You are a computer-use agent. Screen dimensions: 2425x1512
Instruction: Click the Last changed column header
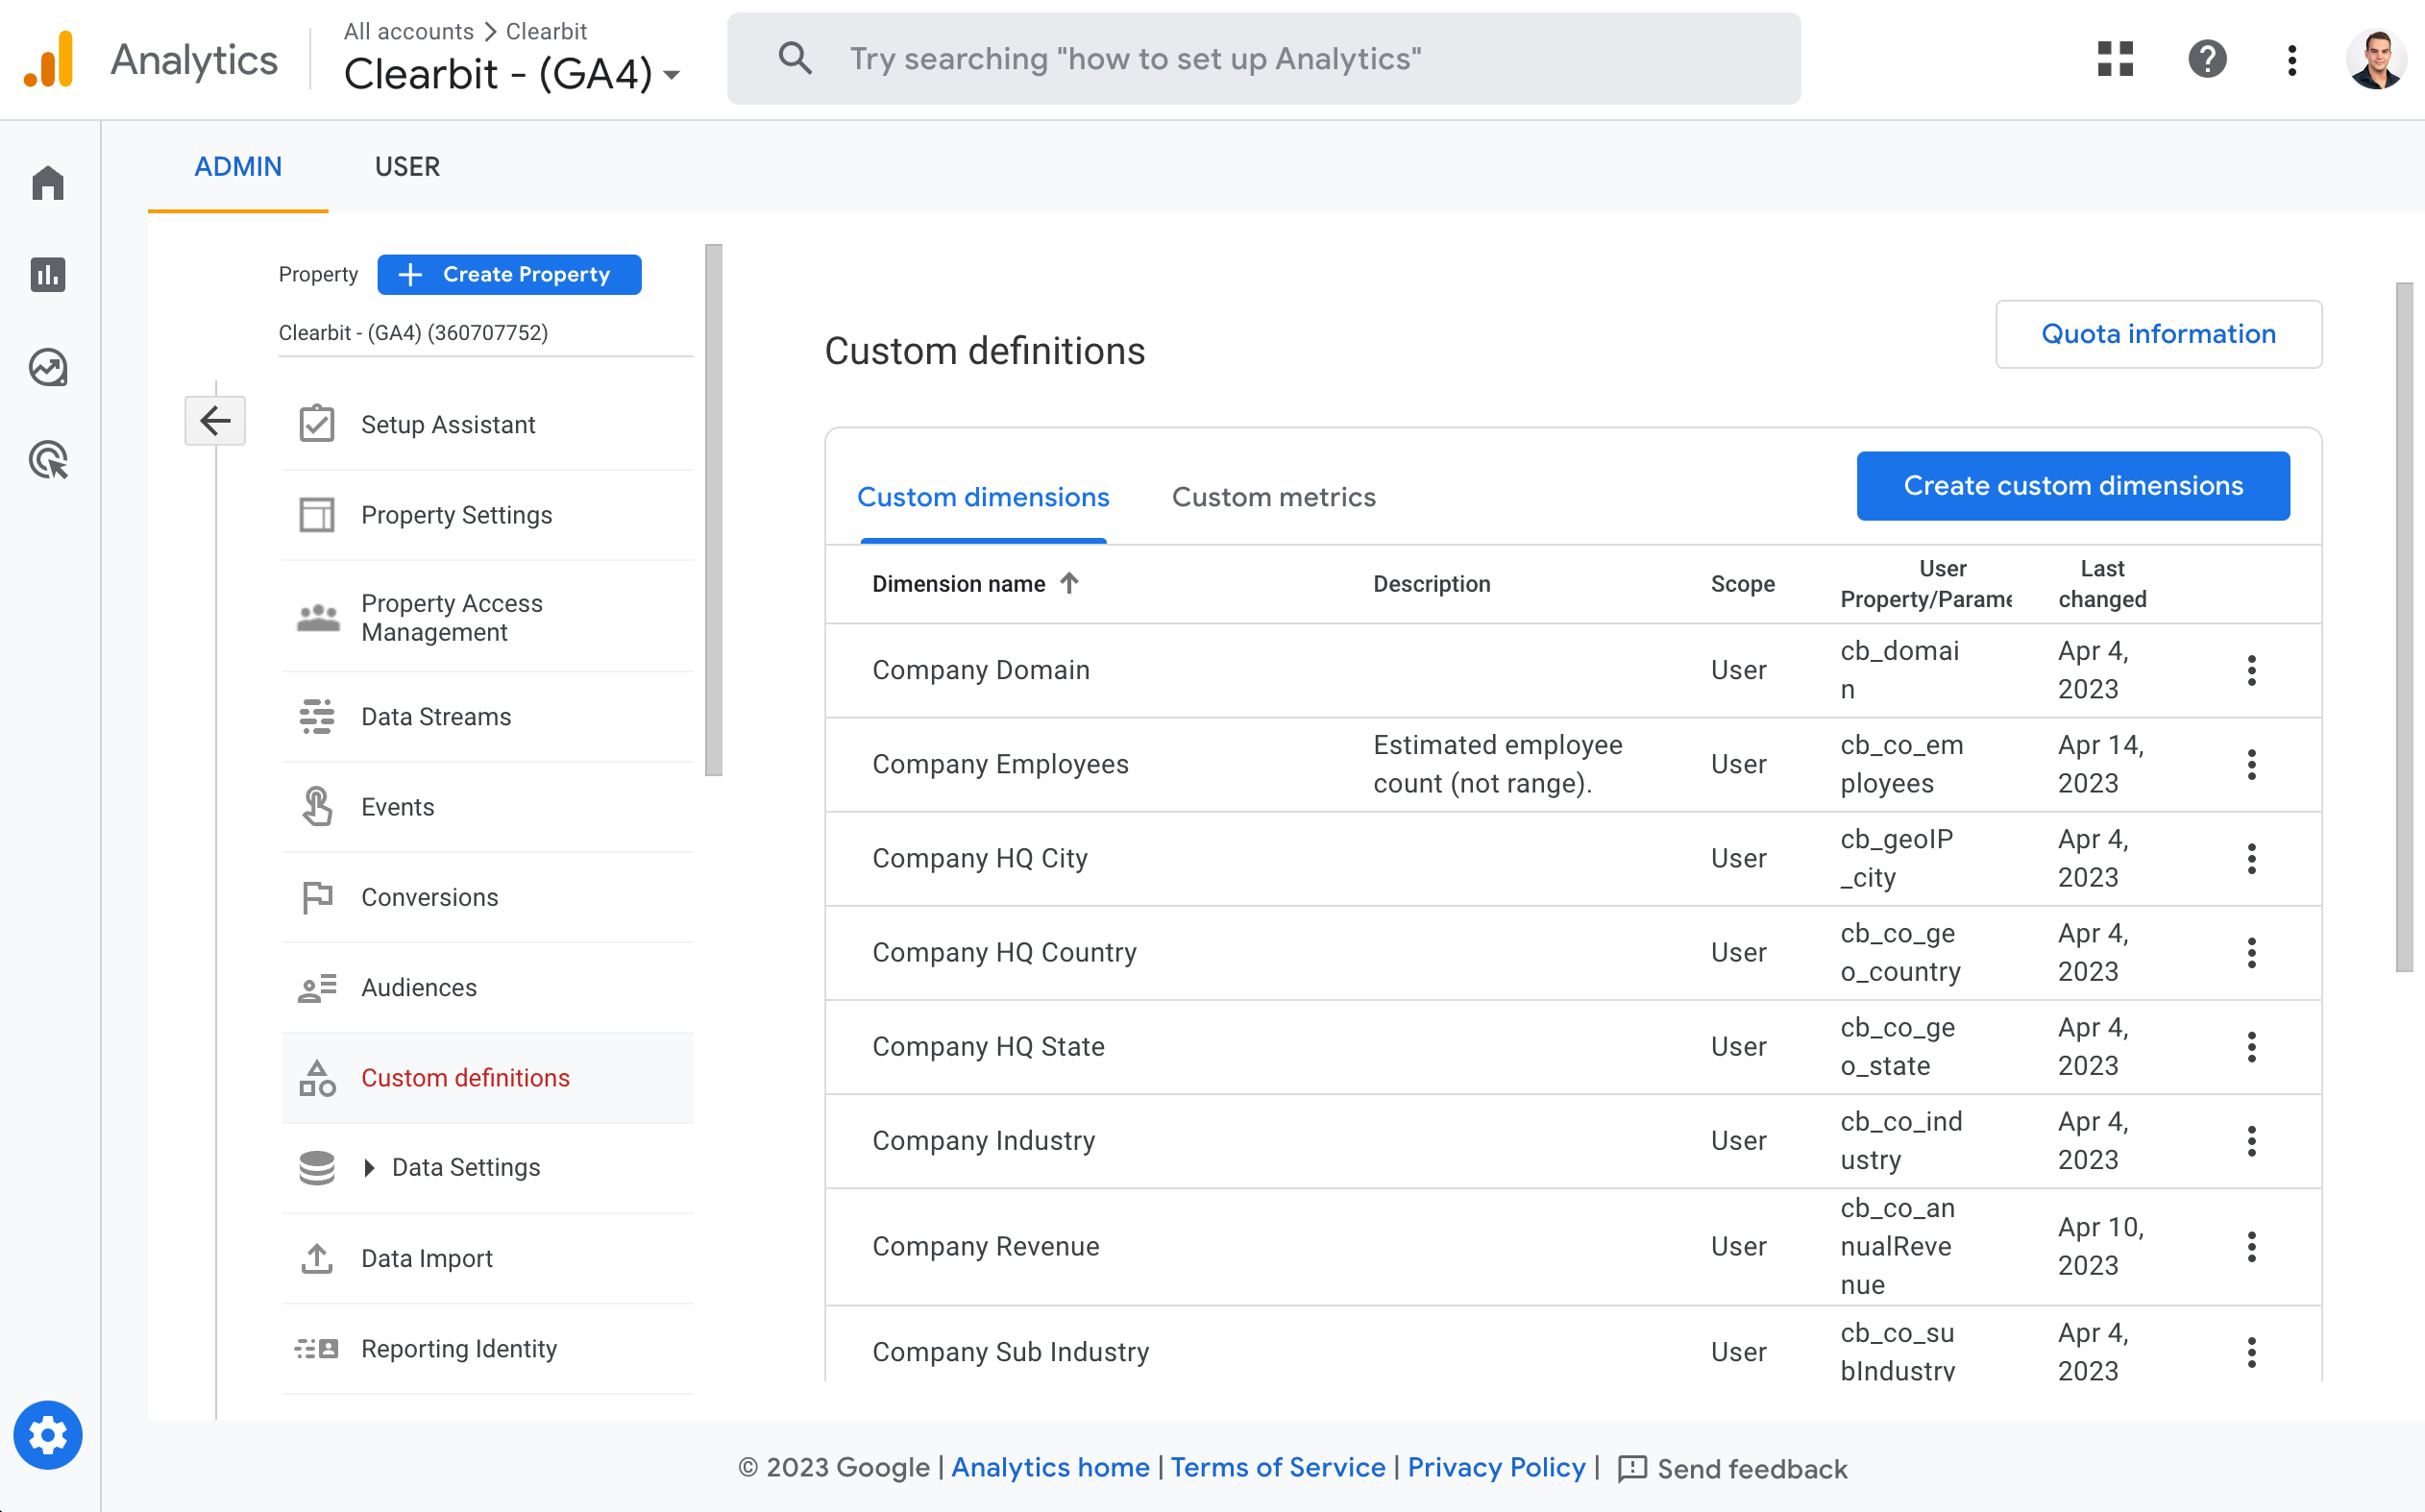[2102, 583]
